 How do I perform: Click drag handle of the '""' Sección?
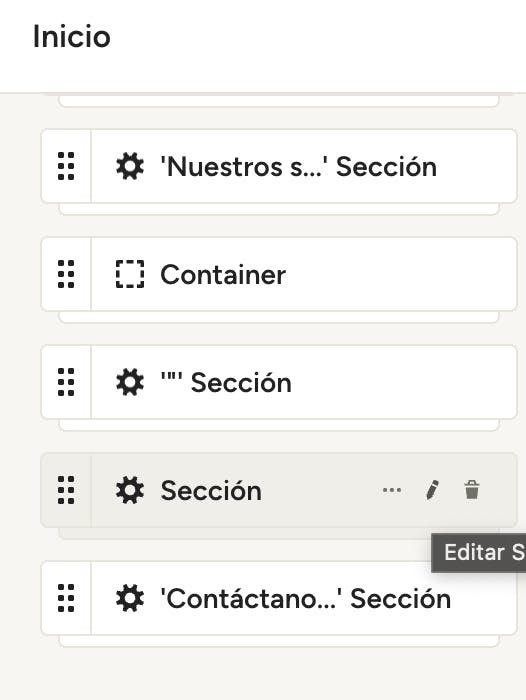pyautogui.click(x=66, y=382)
